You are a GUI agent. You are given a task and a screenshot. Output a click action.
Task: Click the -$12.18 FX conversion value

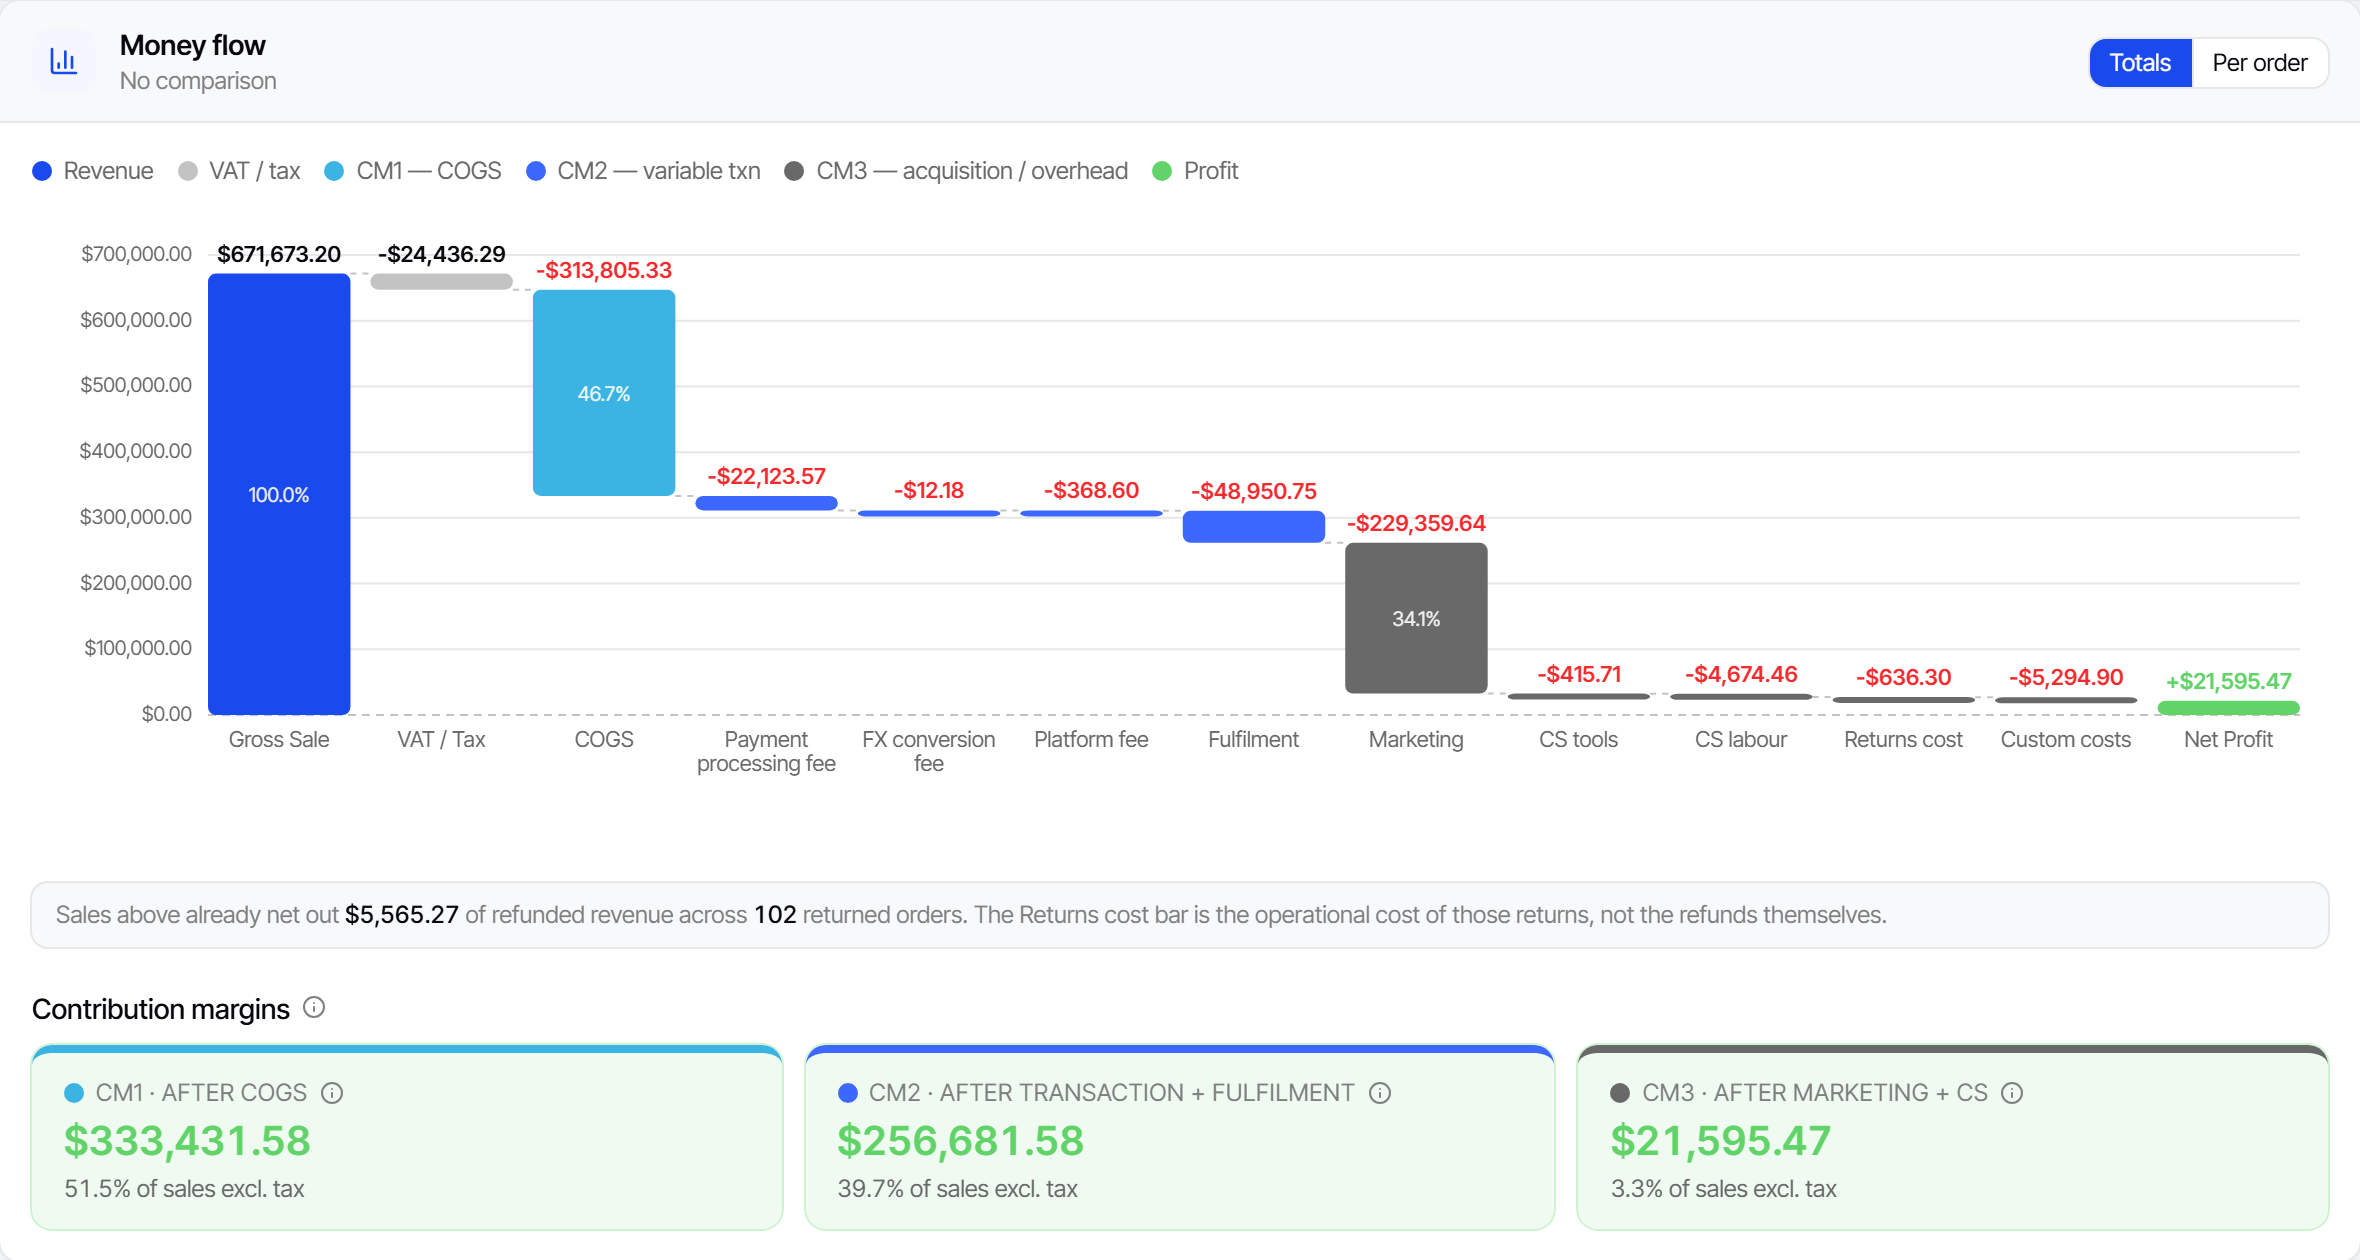(x=929, y=490)
